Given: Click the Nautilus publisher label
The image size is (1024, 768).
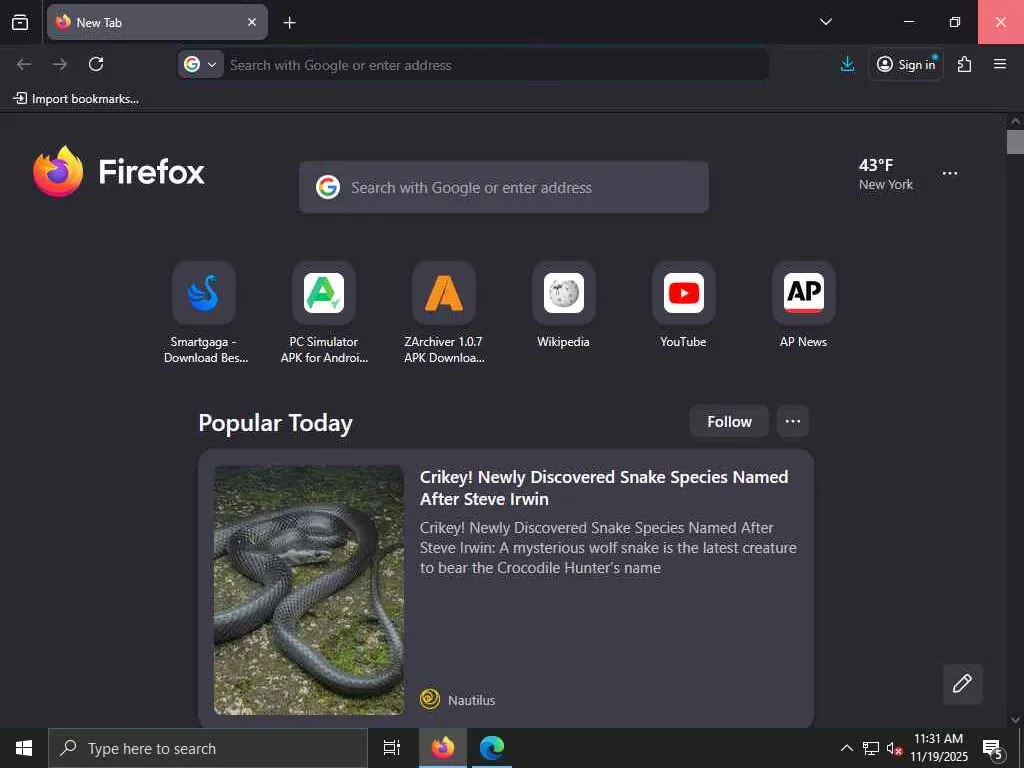Looking at the screenshot, I should [x=472, y=700].
